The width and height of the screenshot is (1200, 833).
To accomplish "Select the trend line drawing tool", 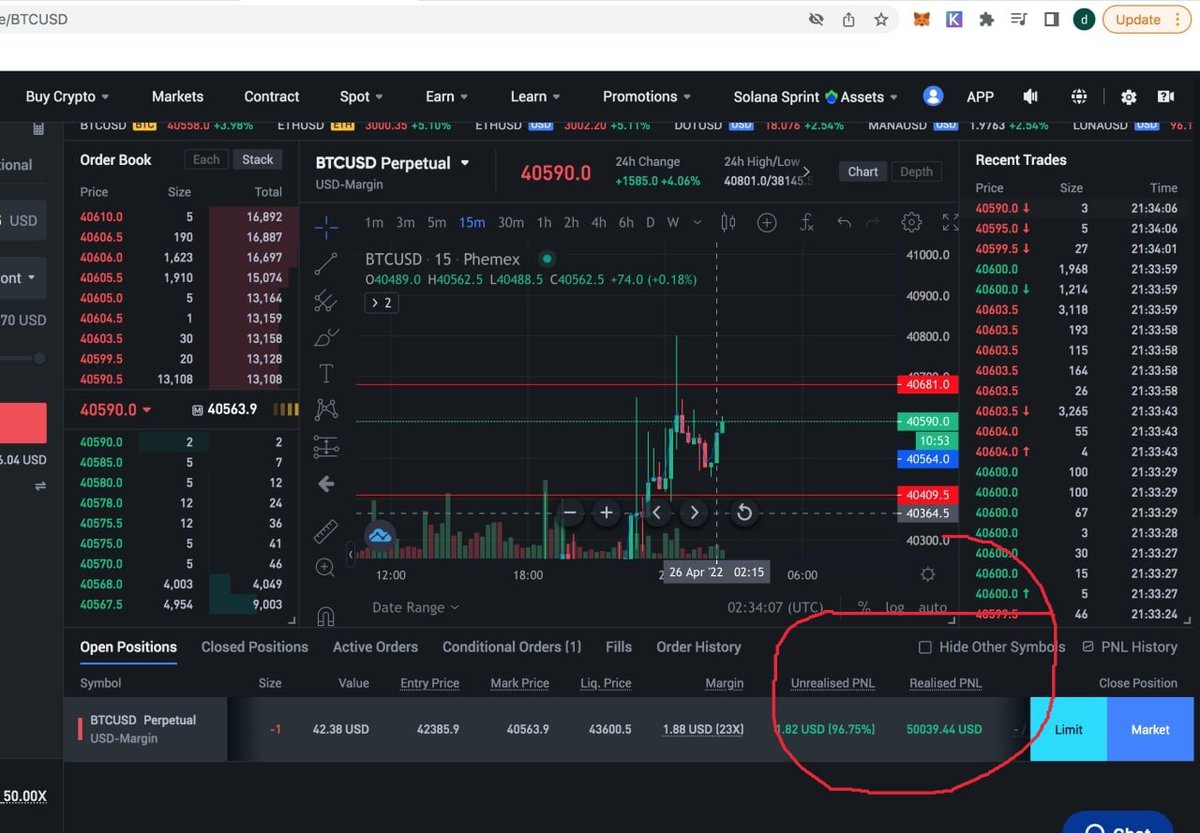I will [326, 264].
